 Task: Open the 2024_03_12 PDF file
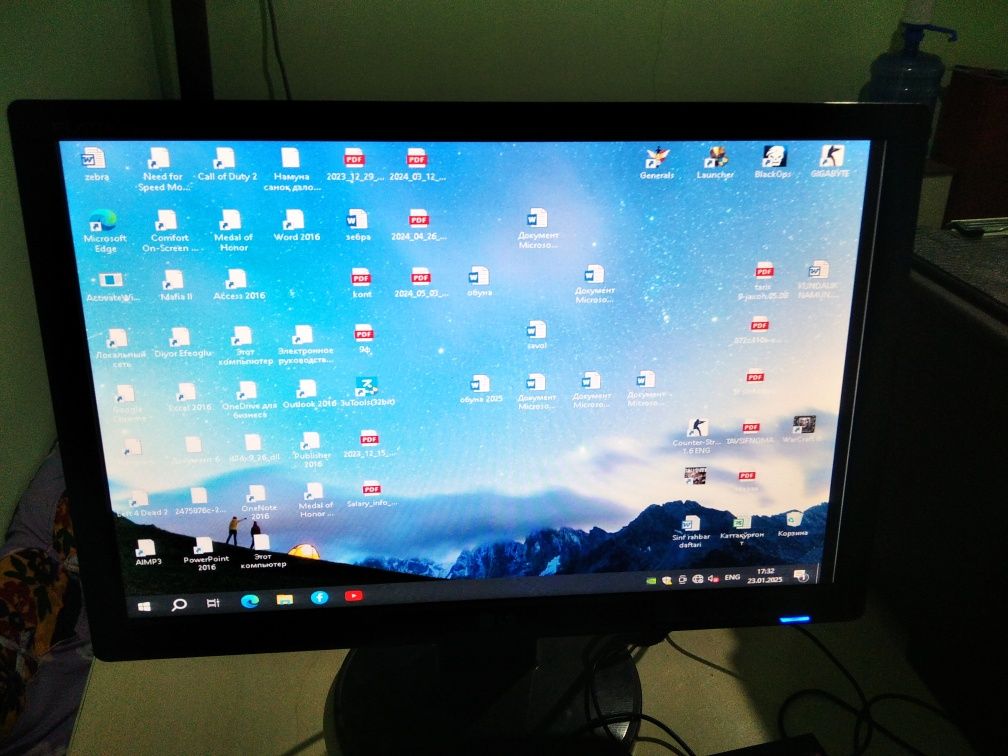tap(417, 165)
